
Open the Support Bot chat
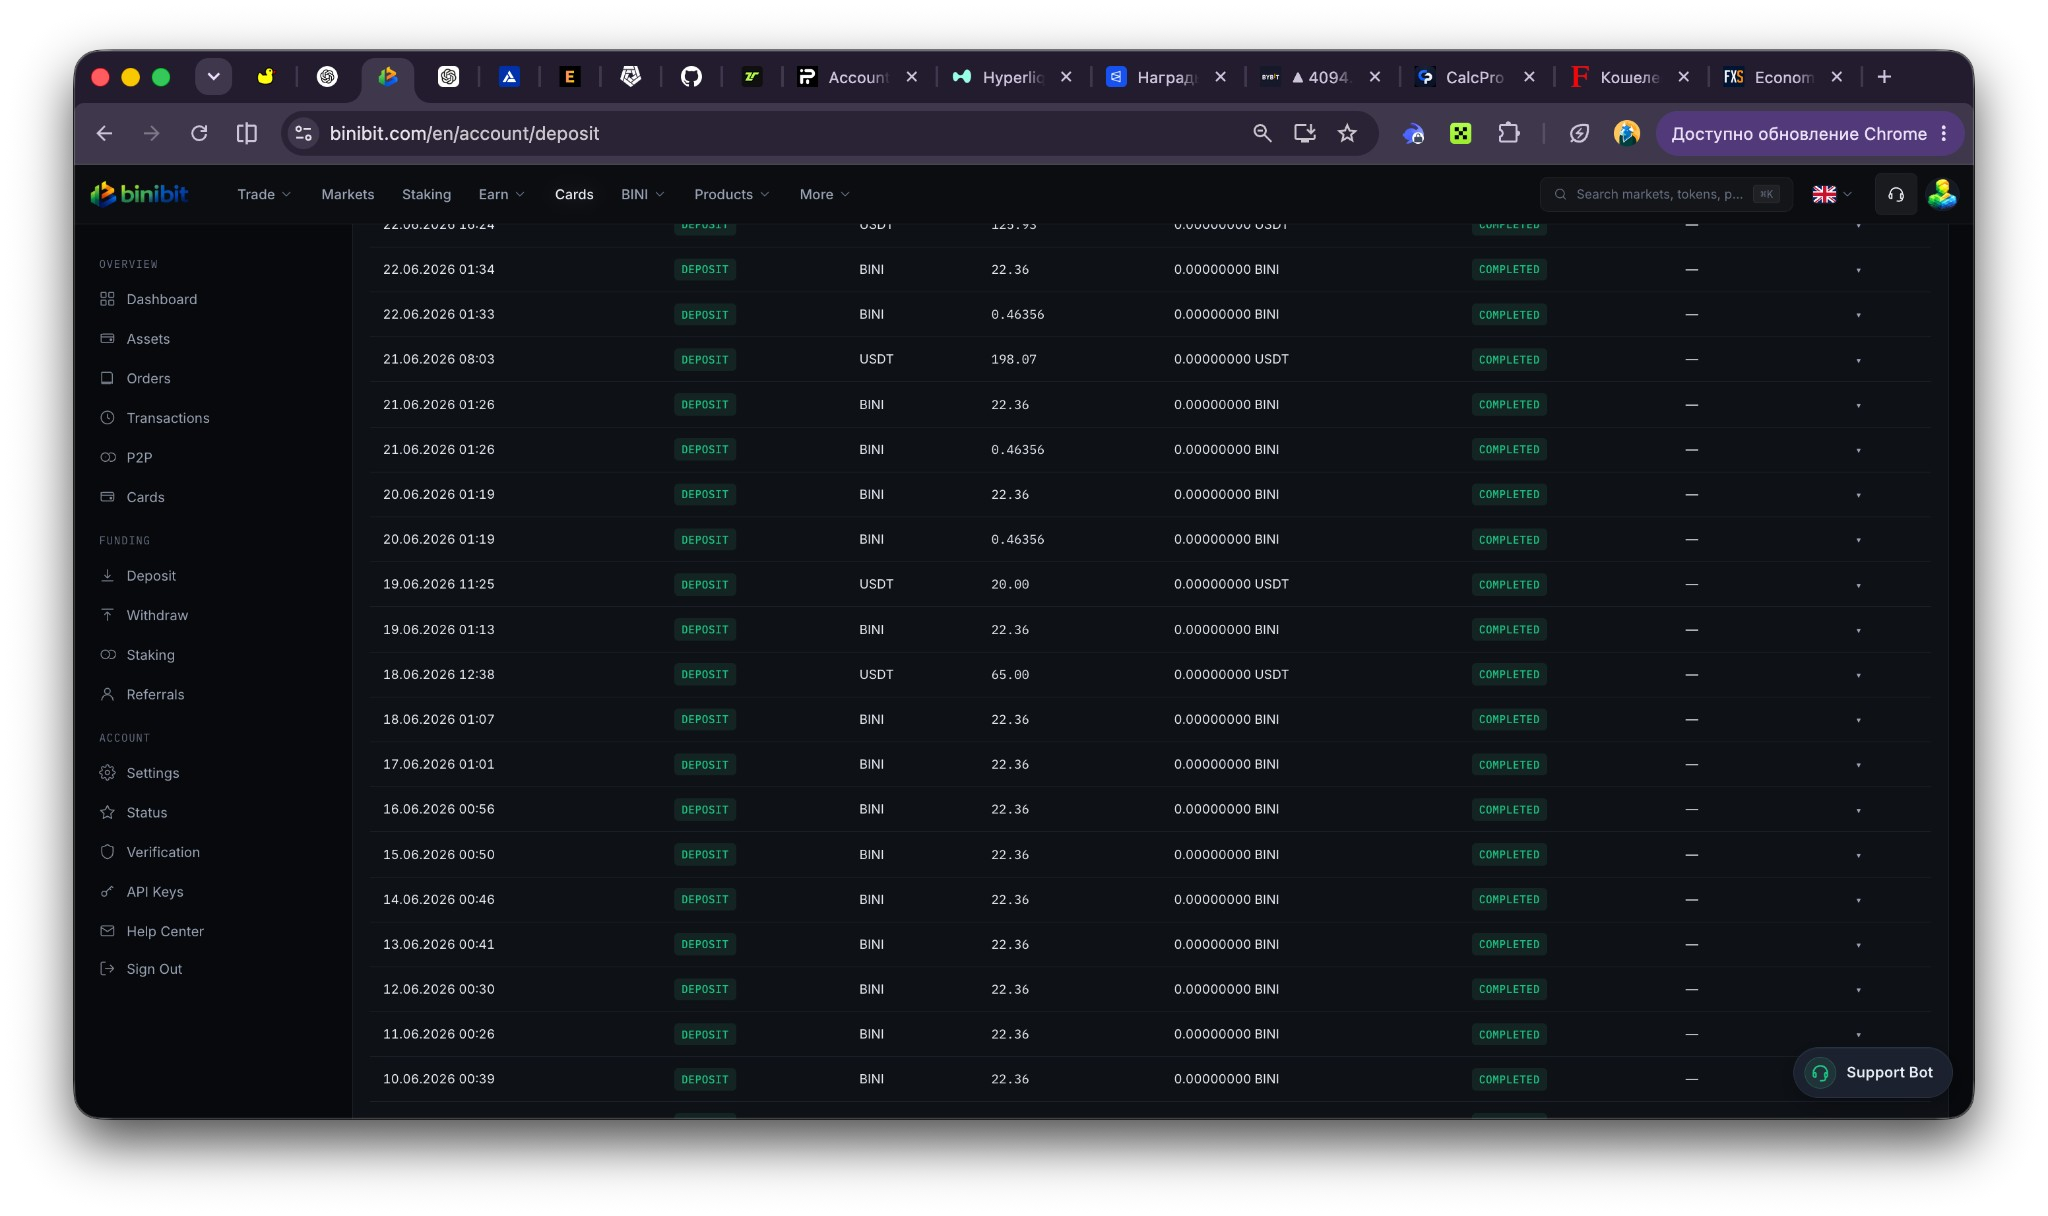[1872, 1072]
